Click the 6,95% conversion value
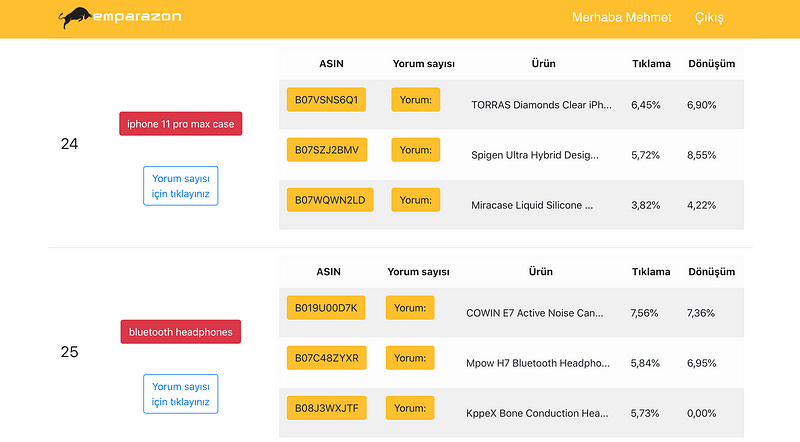The width and height of the screenshot is (800, 442). [702, 363]
